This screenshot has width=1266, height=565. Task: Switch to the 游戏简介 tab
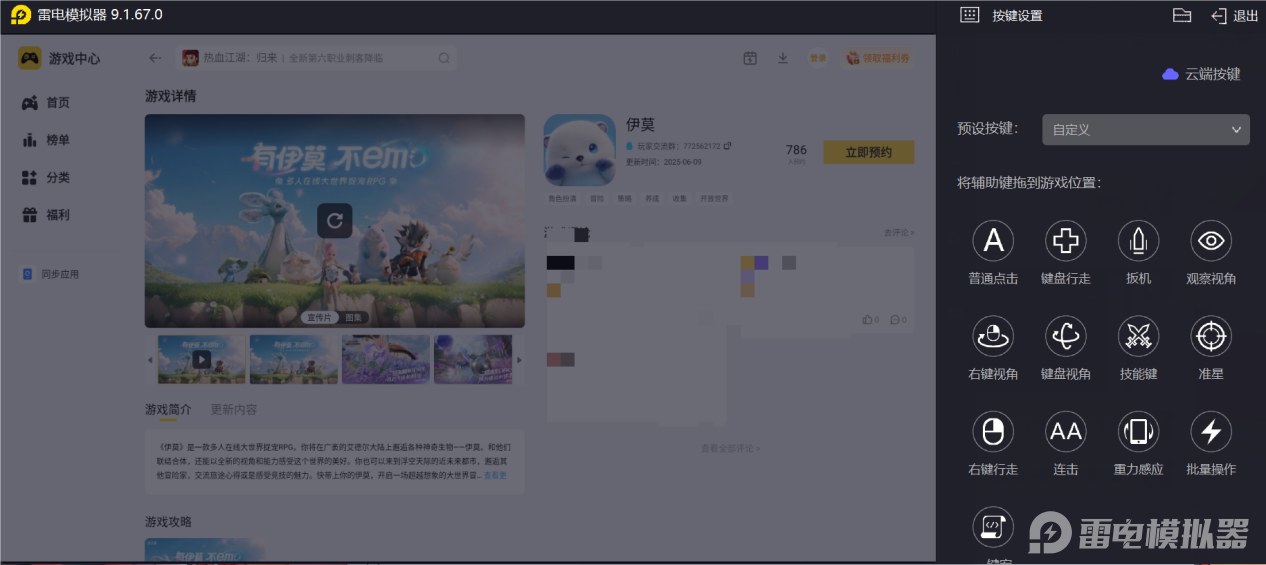(x=168, y=409)
